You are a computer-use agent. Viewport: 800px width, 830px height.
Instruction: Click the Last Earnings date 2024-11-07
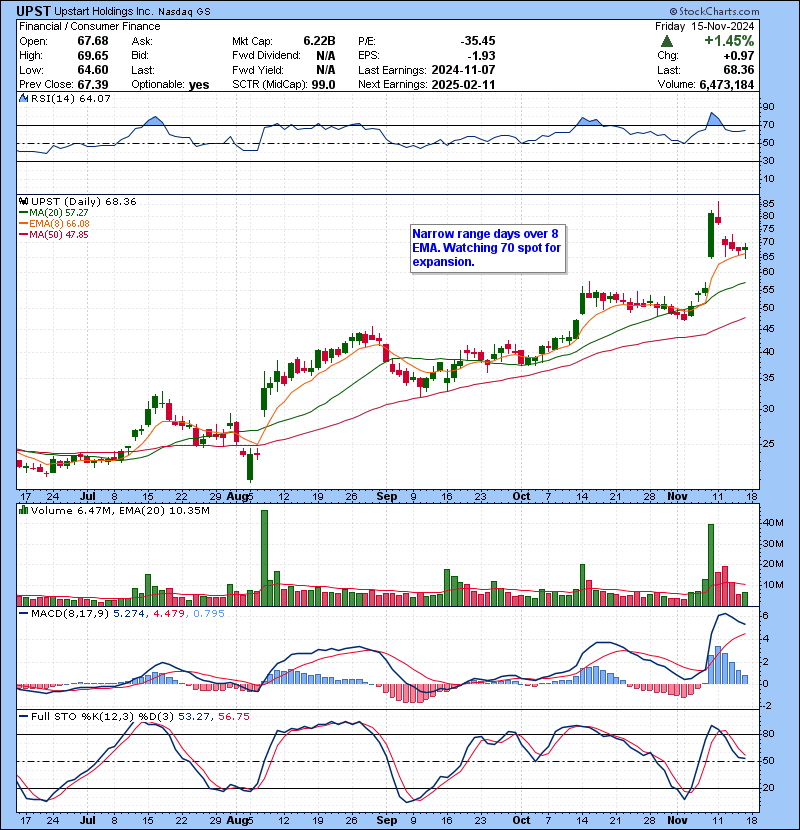[x=463, y=70]
